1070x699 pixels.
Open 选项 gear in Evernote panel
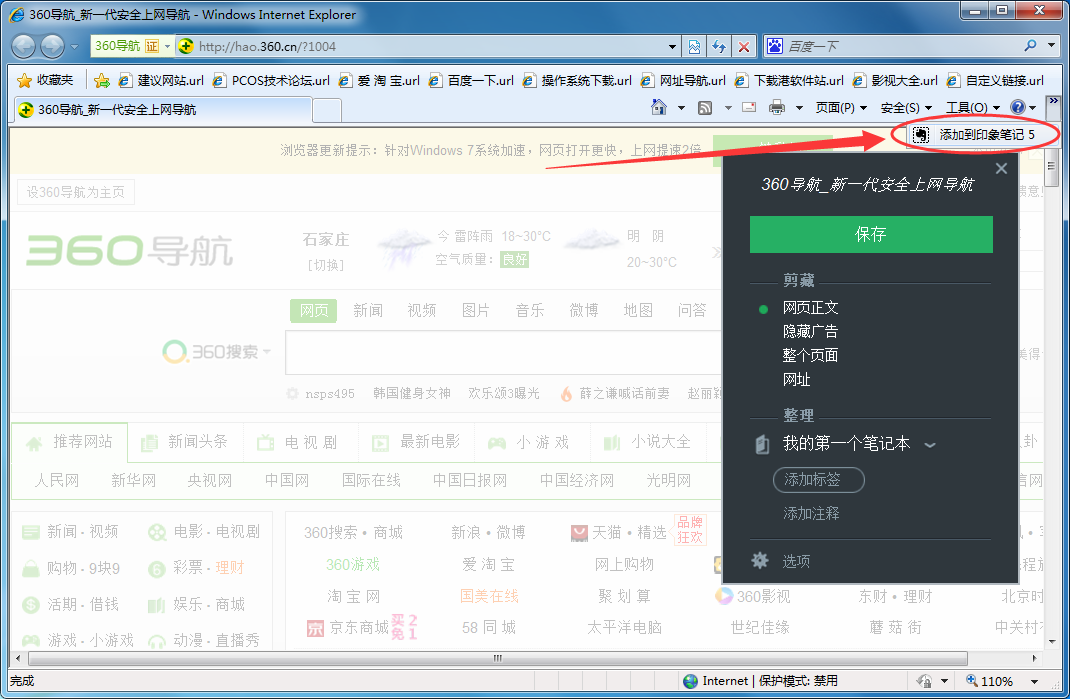[x=760, y=561]
